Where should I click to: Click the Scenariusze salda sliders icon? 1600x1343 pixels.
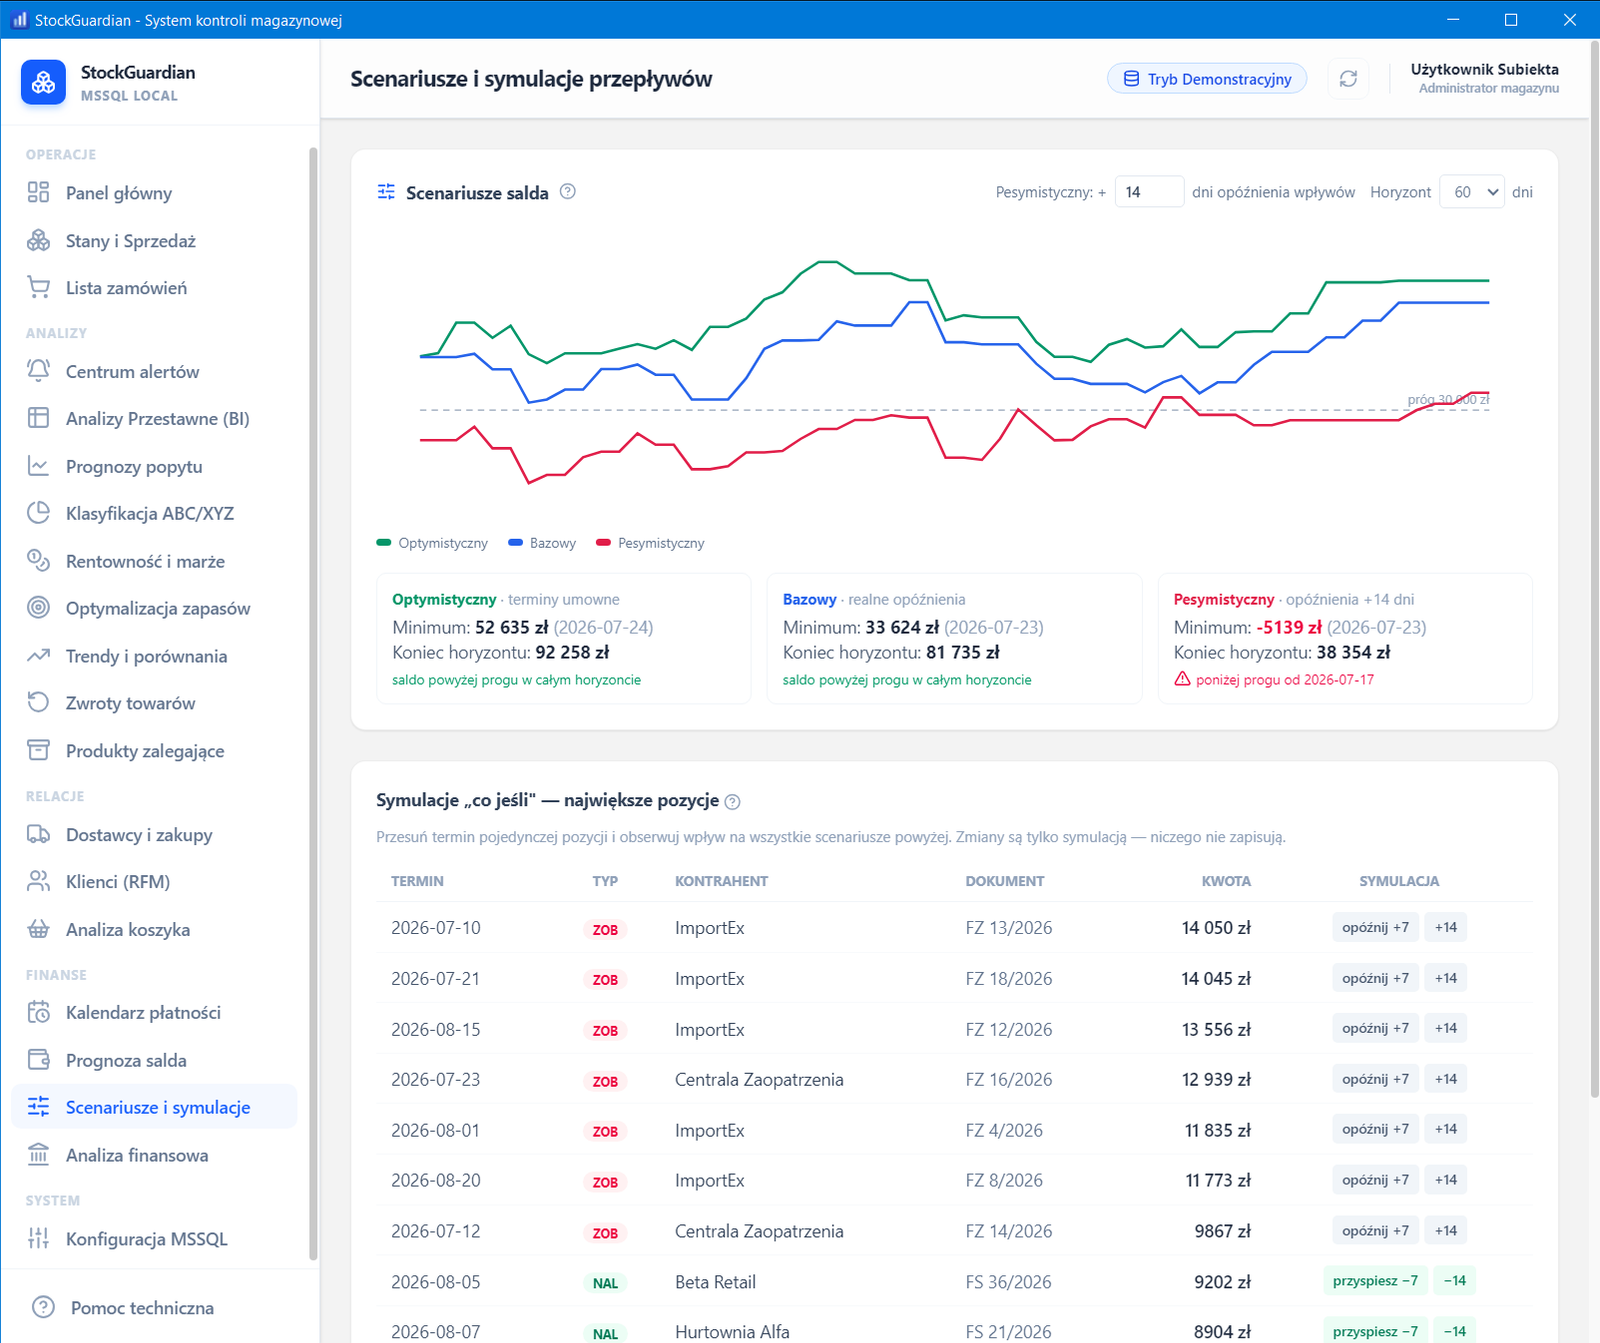[x=386, y=192]
